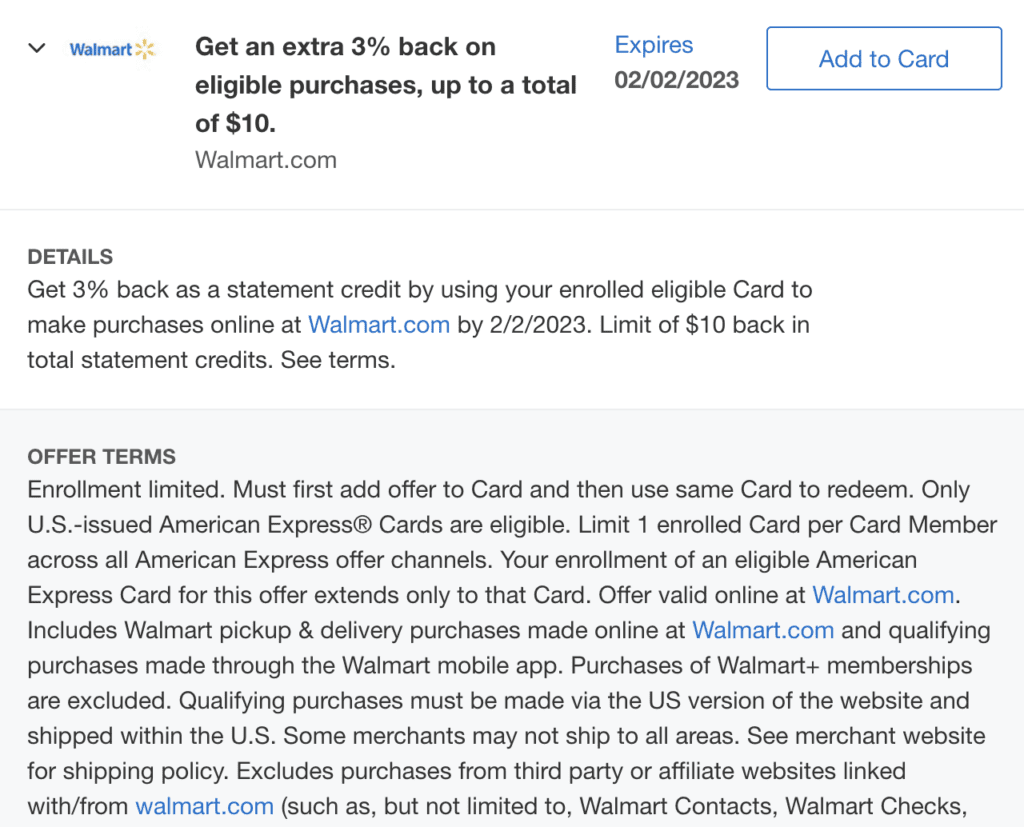This screenshot has width=1024, height=827.
Task: Open the Walmart.com link in Details paragraph
Action: click(x=379, y=325)
